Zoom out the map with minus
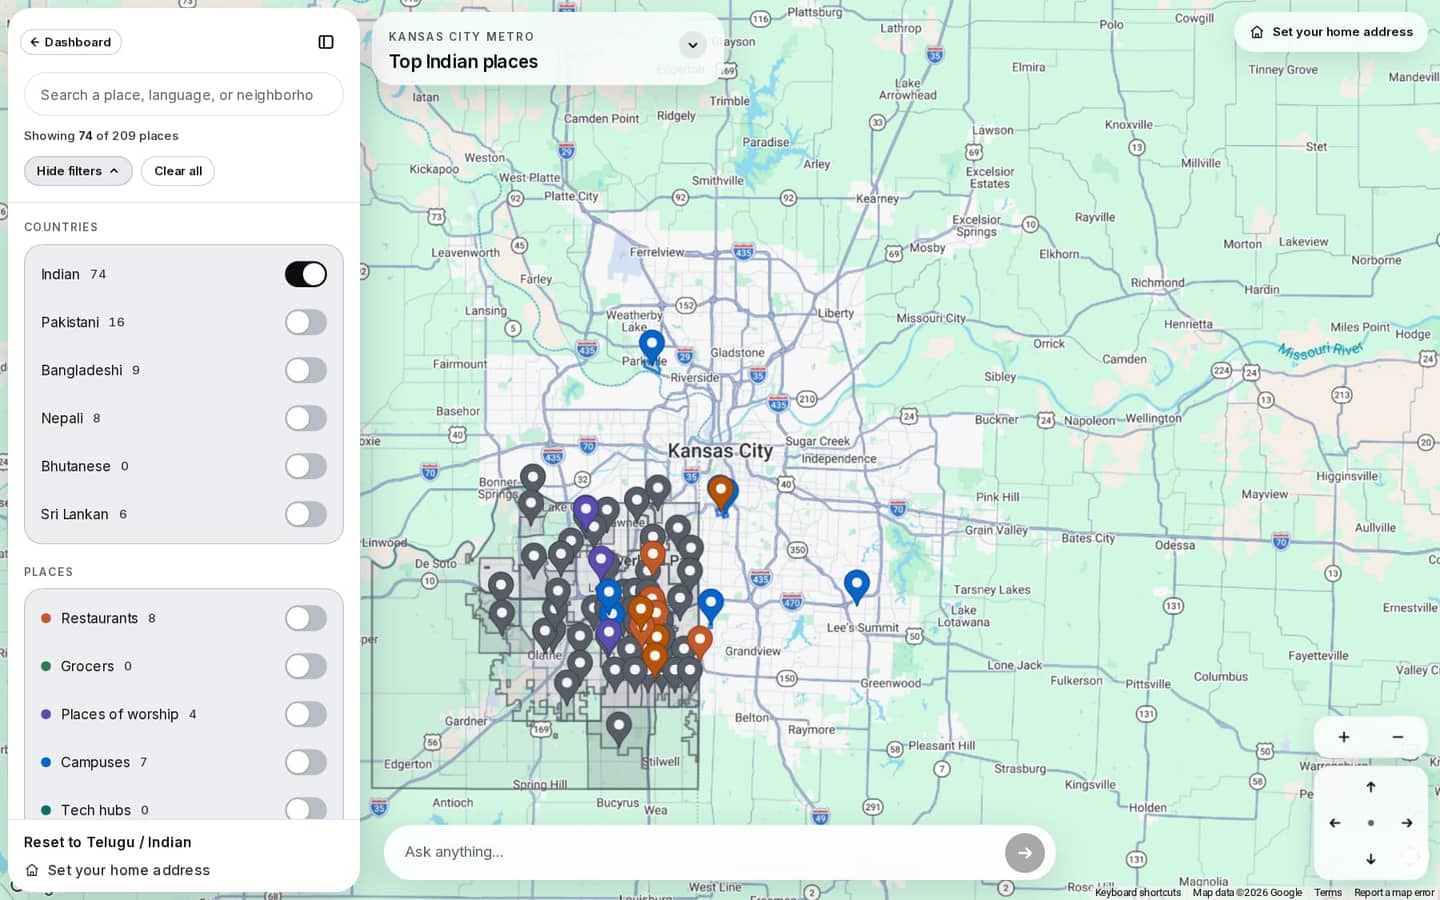Screen dimensions: 1440x900 (1398, 737)
